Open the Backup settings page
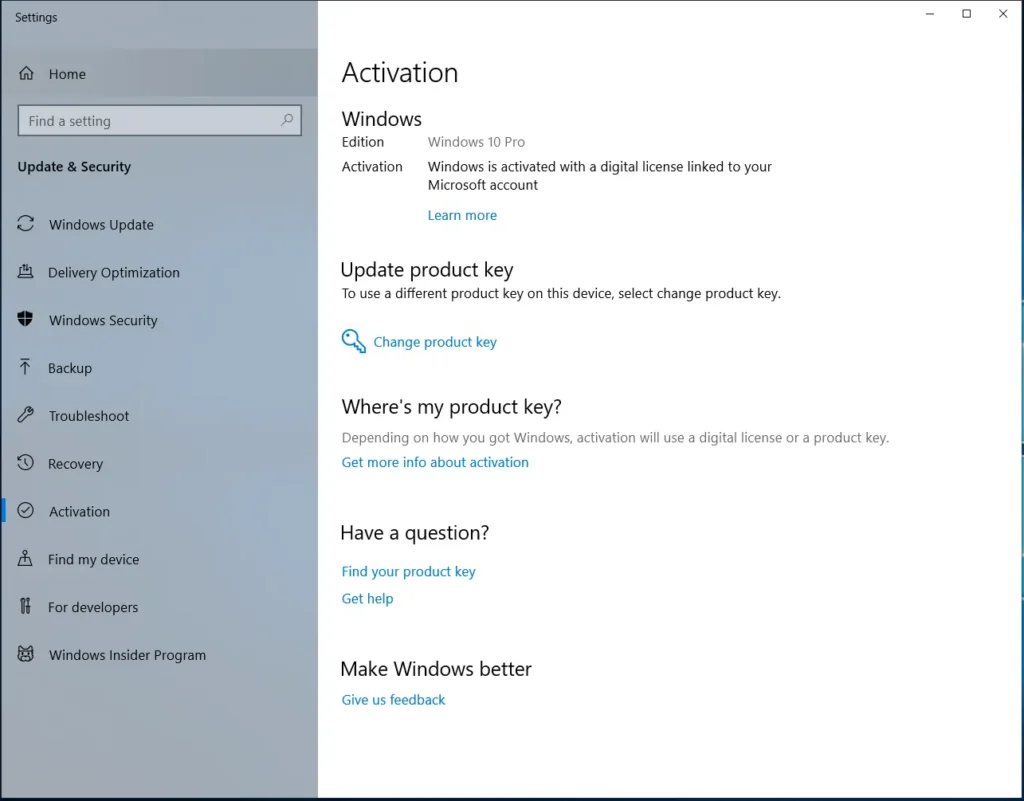Screen dimensions: 1024x801 click(159, 368)
